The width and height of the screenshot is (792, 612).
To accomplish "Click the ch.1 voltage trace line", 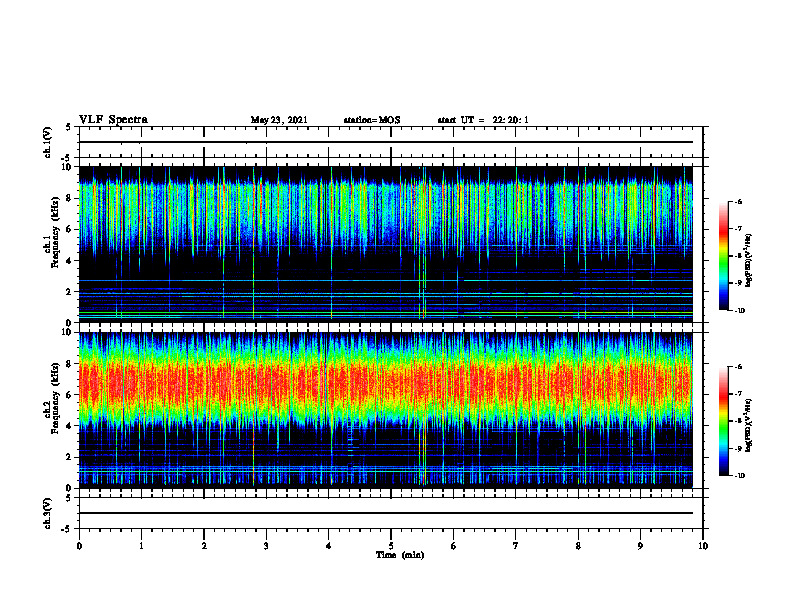I will coord(386,142).
